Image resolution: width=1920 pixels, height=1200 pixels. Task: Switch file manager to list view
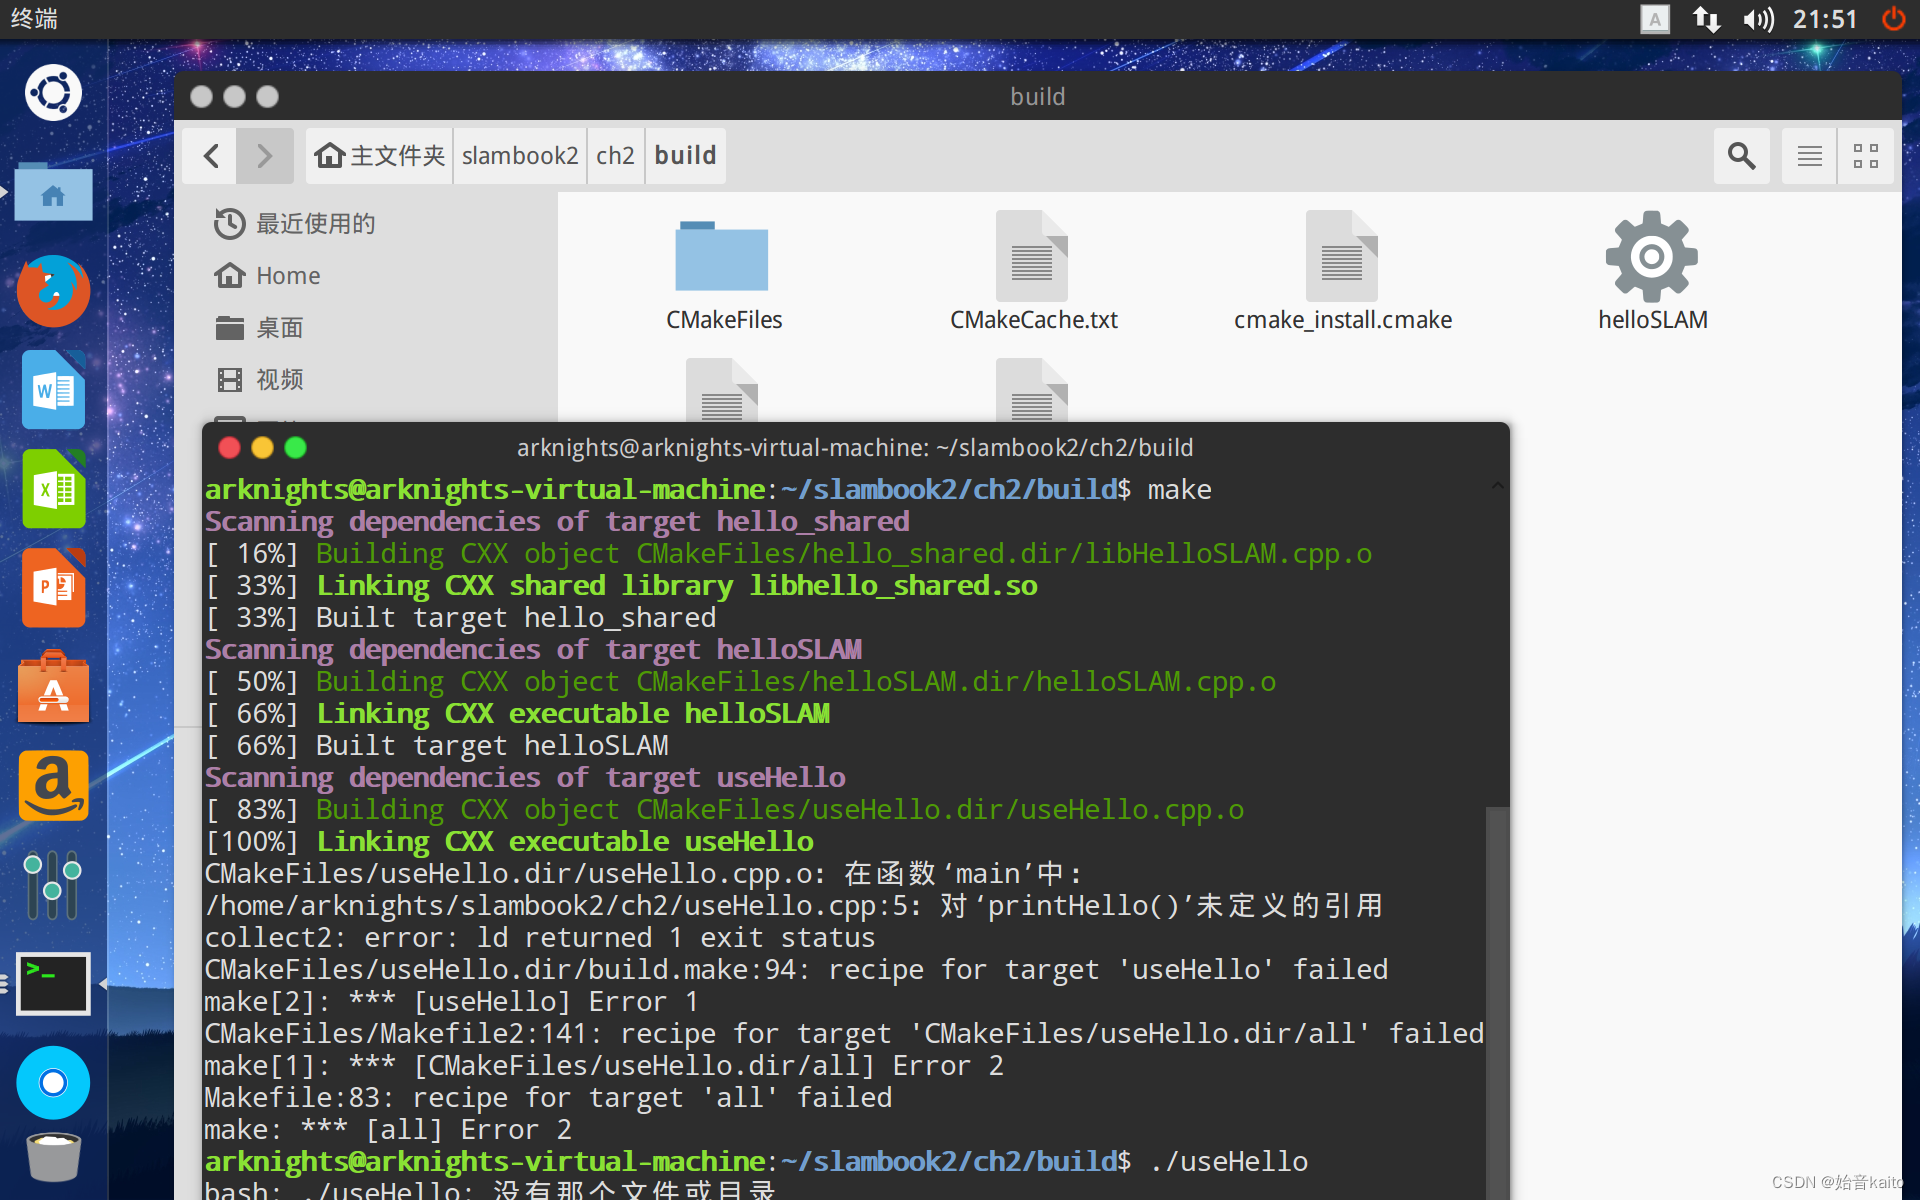click(x=1808, y=155)
